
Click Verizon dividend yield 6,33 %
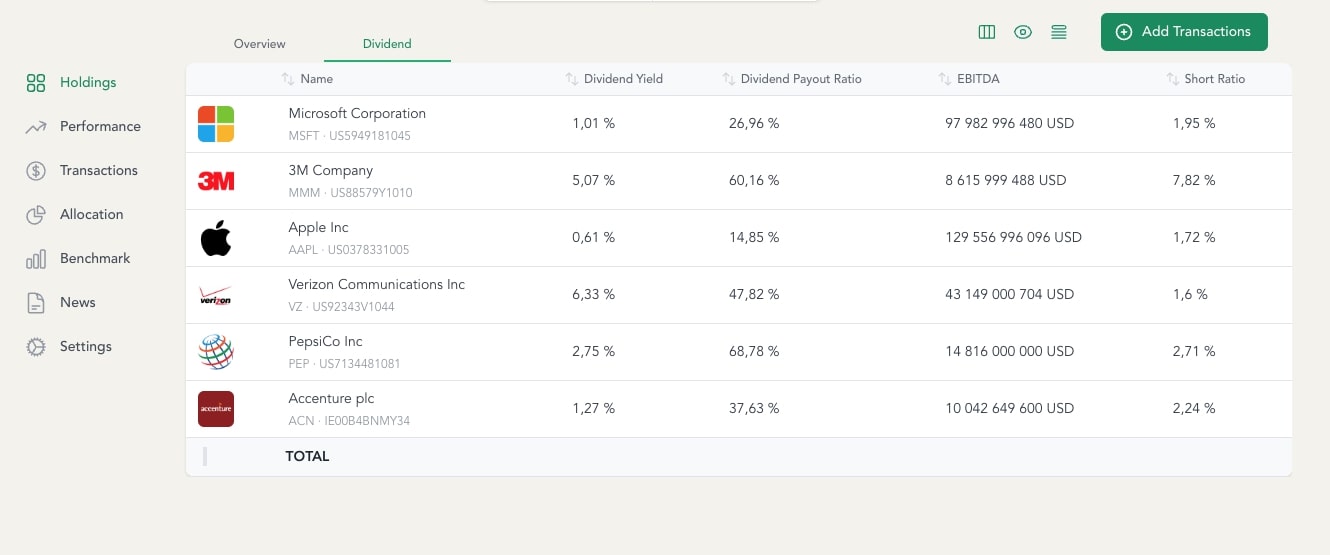[x=594, y=295]
